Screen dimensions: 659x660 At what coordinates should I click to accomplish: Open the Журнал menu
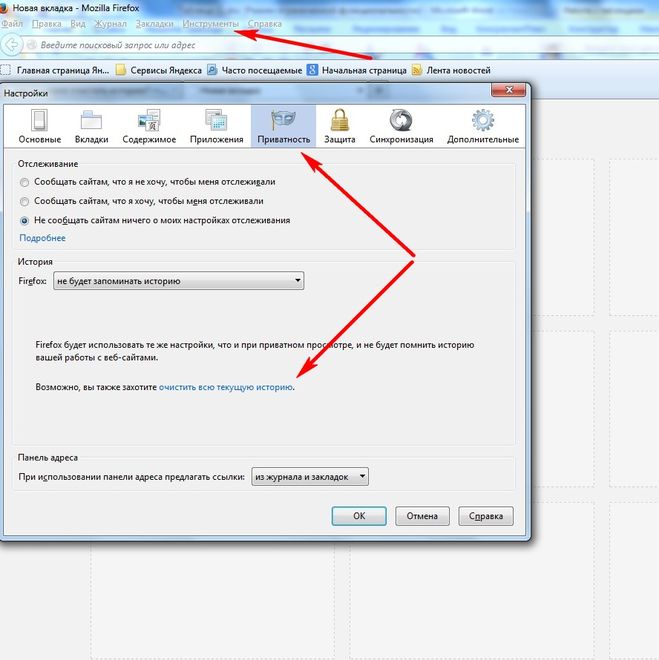[110, 24]
